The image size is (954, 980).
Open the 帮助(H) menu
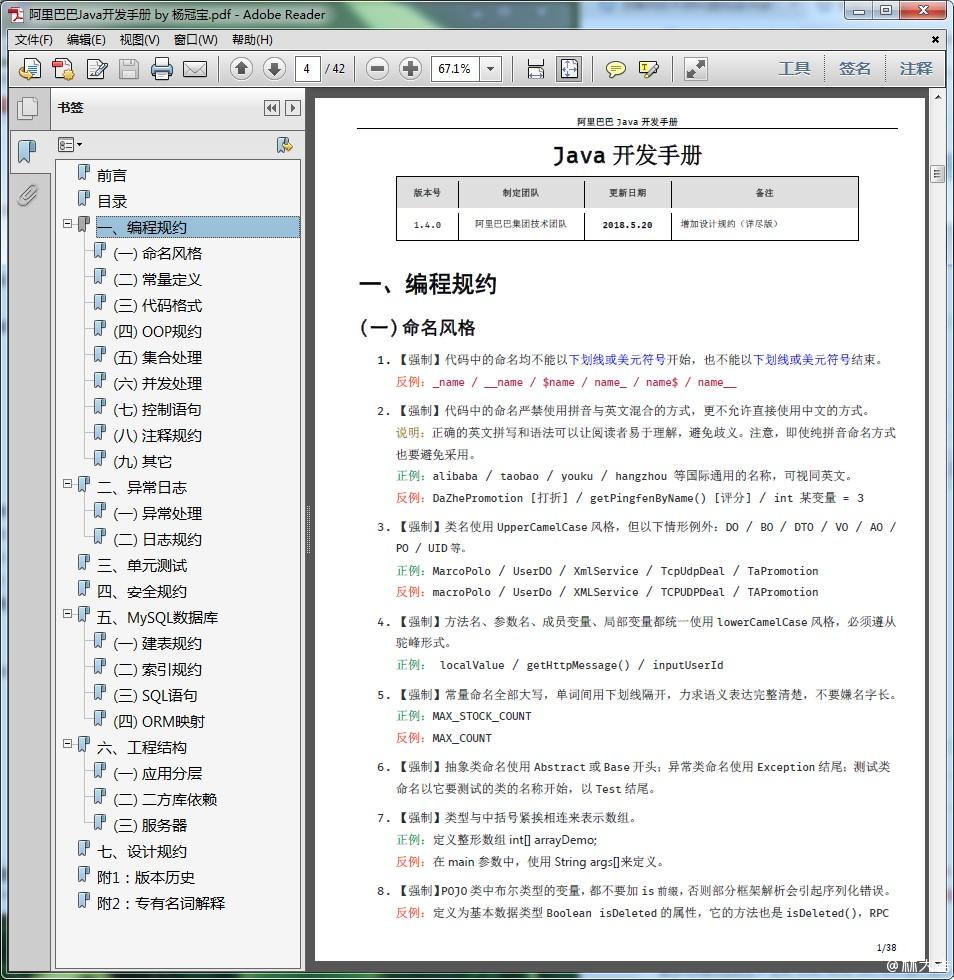pyautogui.click(x=252, y=39)
